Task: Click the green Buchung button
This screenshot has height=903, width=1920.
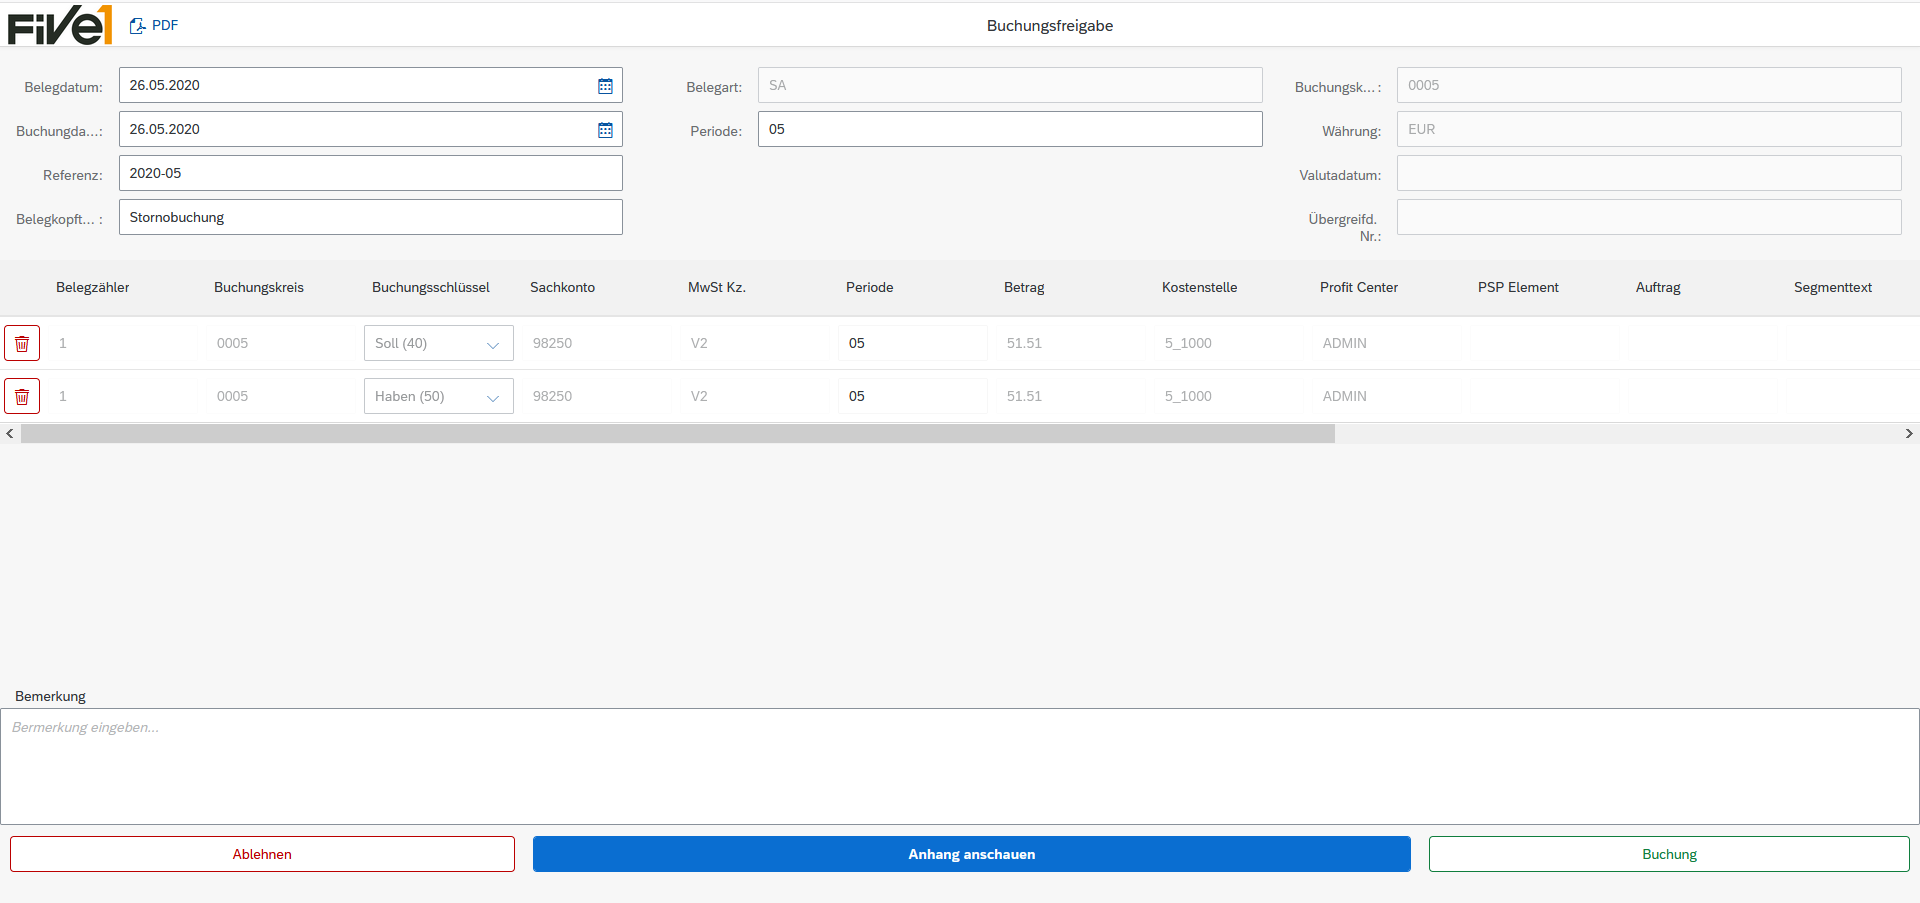Action: click(1669, 854)
